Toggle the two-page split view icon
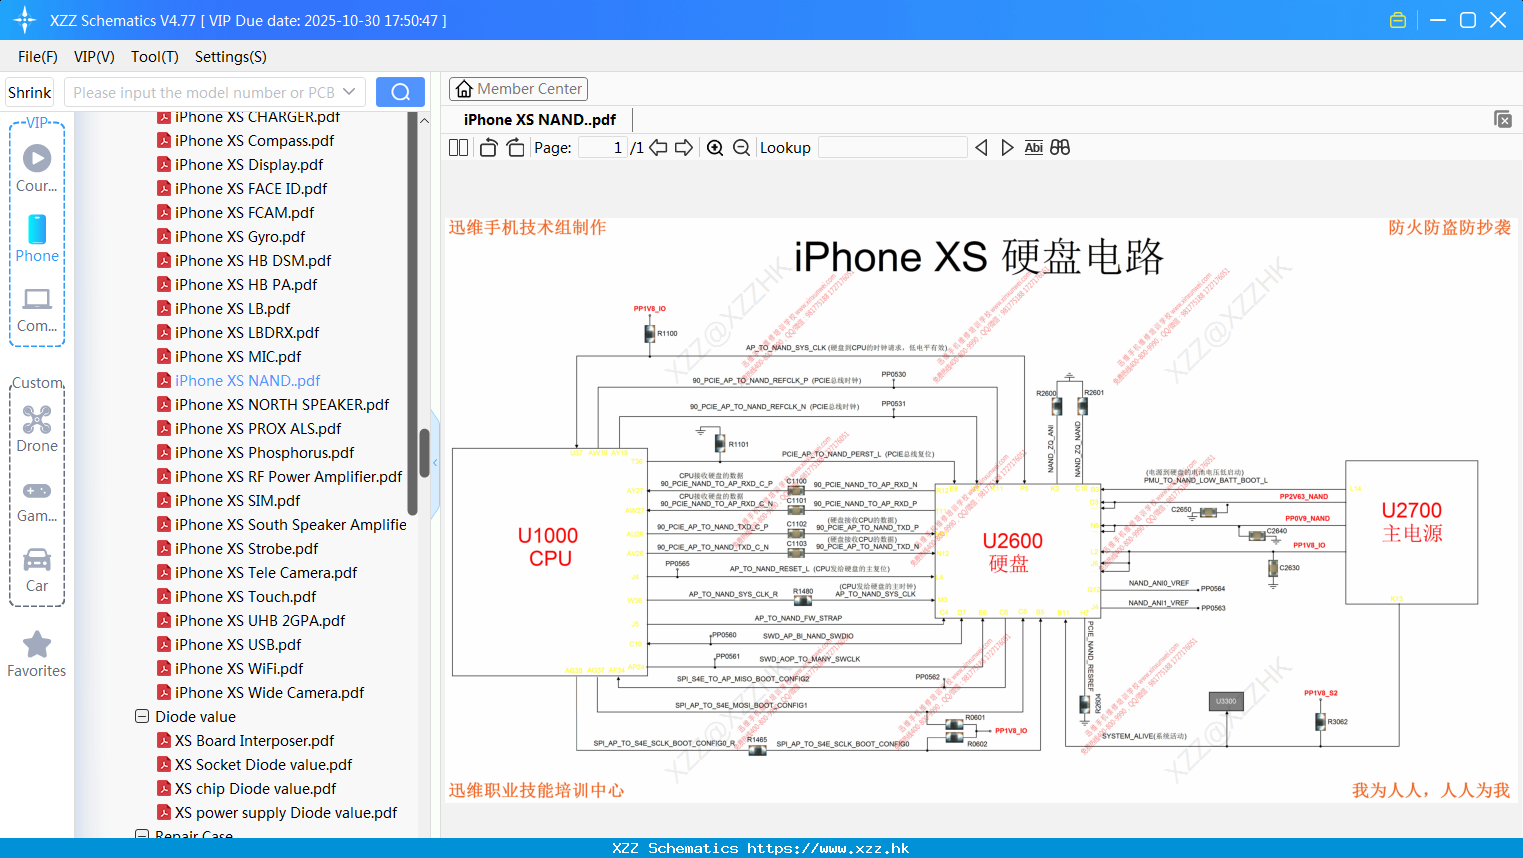The width and height of the screenshot is (1523, 858). click(458, 148)
